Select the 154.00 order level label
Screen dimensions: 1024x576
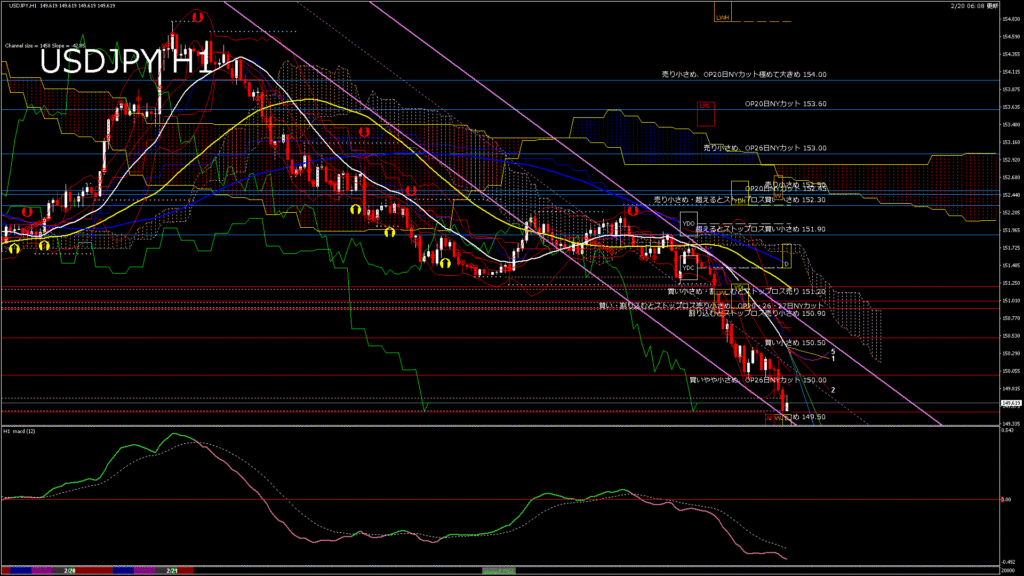click(744, 74)
